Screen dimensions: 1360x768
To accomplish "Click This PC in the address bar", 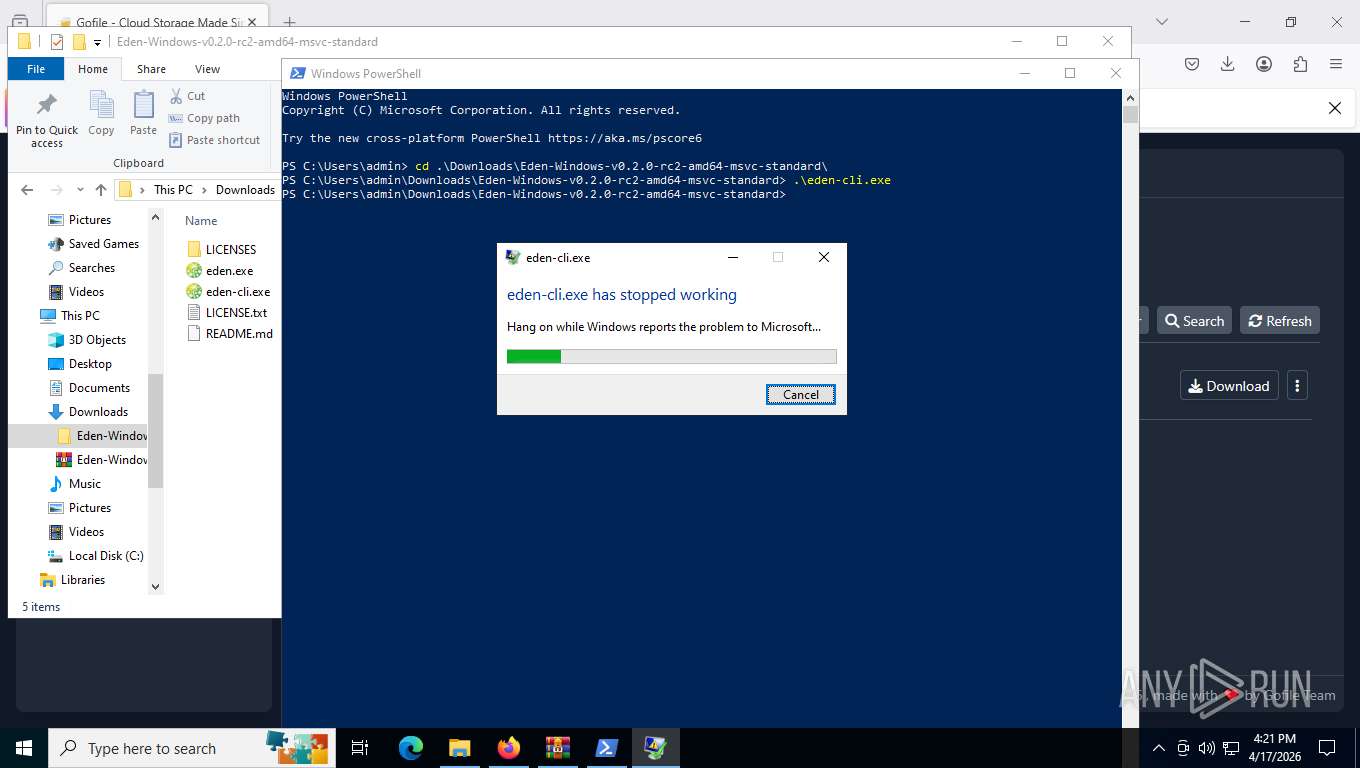I will click(x=173, y=190).
